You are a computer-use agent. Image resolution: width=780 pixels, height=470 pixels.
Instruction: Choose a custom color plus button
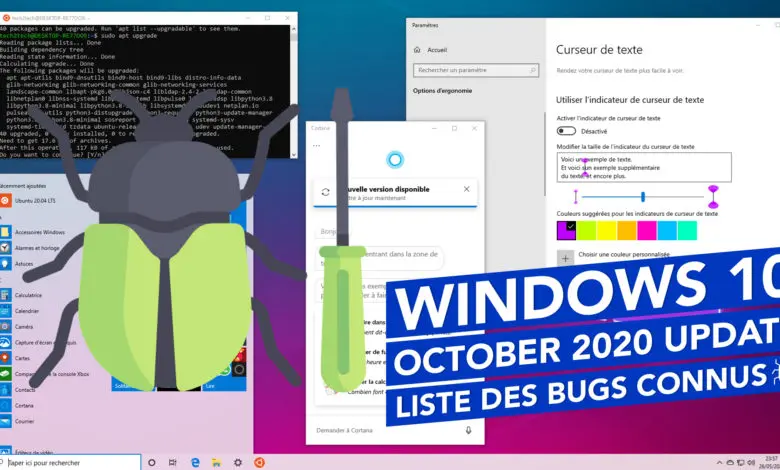coord(565,258)
